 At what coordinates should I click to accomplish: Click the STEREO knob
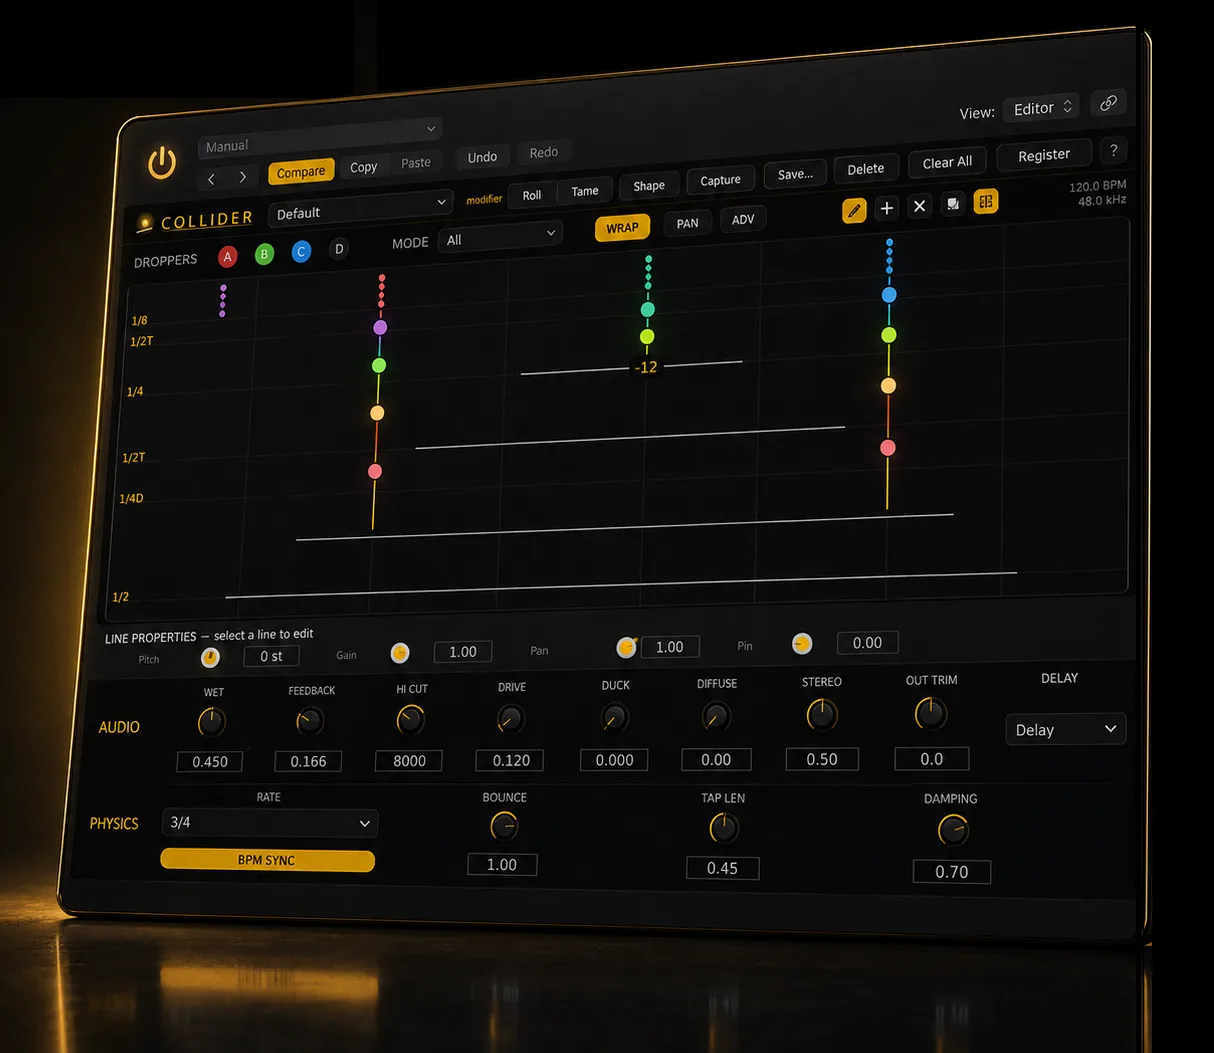(822, 714)
